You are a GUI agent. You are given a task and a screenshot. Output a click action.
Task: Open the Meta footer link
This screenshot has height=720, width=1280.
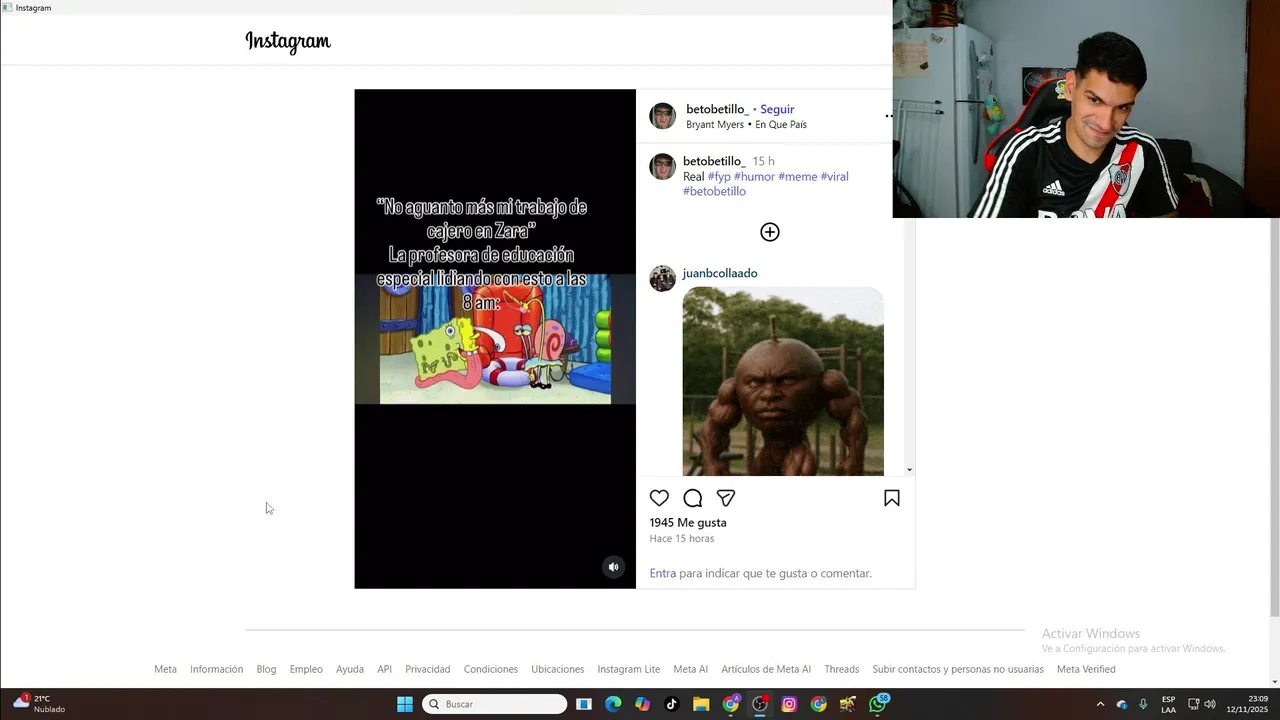tap(165, 669)
